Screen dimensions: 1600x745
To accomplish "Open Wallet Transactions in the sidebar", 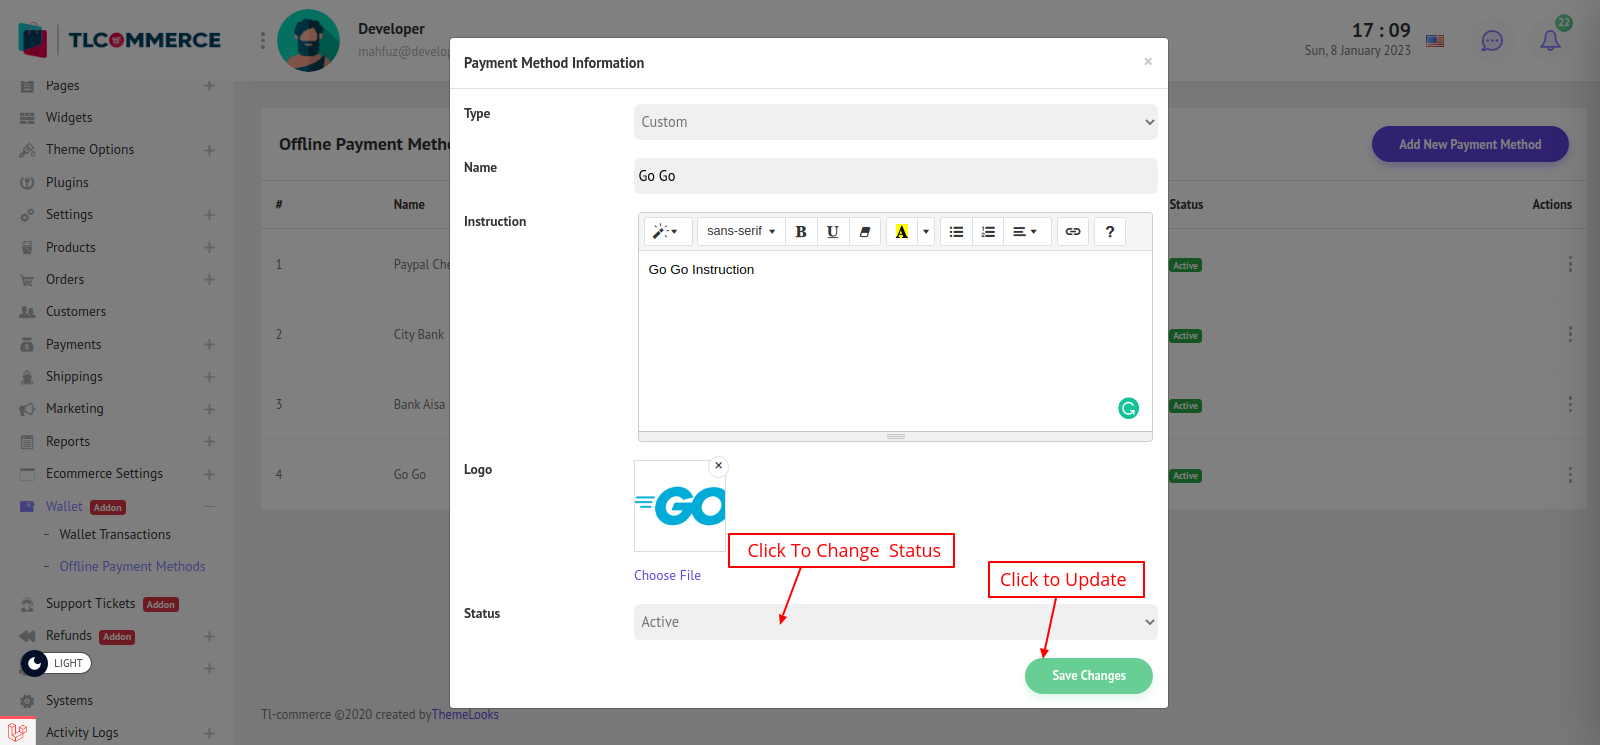I will [x=115, y=535].
